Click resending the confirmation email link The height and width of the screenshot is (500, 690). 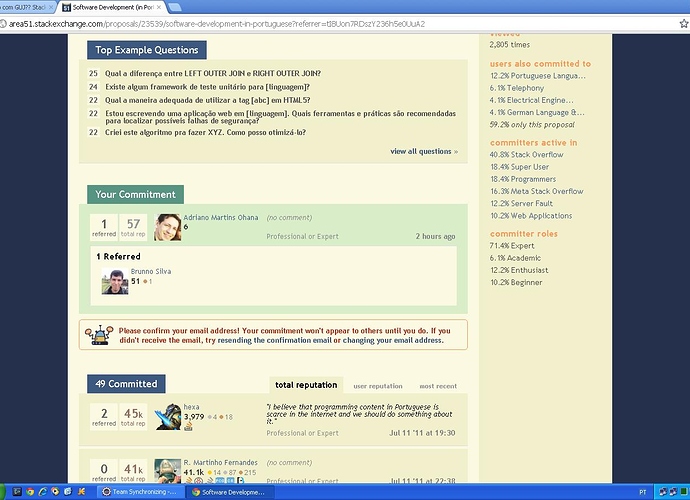[x=275, y=340]
